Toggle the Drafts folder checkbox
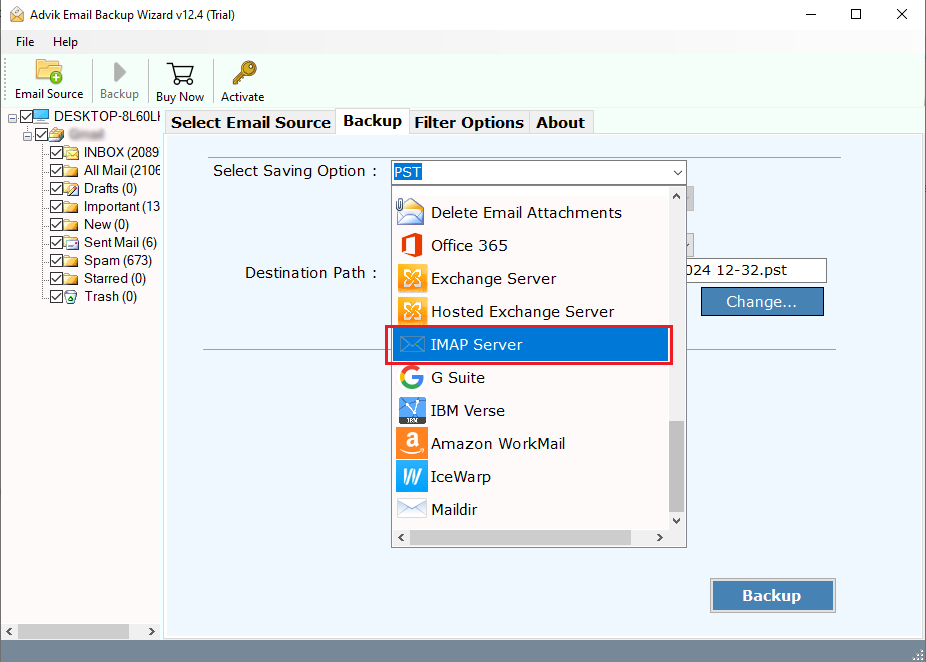This screenshot has height=662, width=926. [x=57, y=189]
